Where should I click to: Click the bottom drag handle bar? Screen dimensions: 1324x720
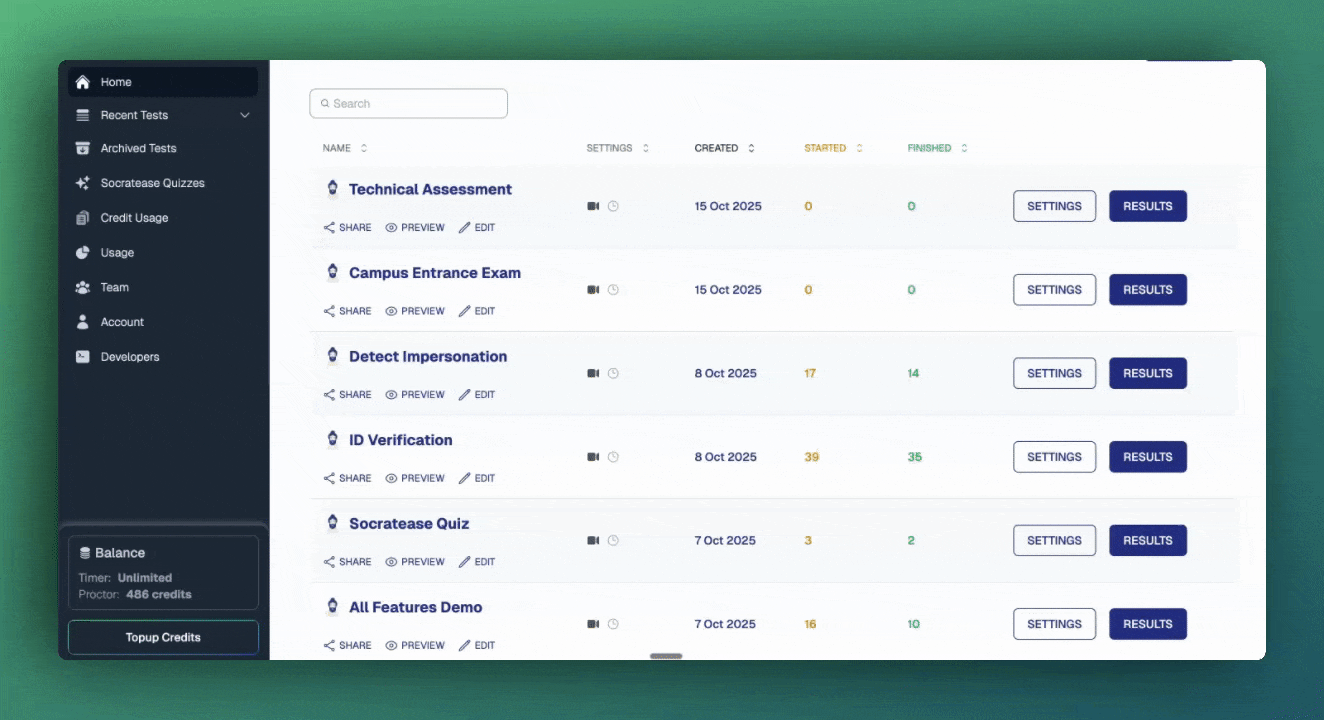(666, 656)
